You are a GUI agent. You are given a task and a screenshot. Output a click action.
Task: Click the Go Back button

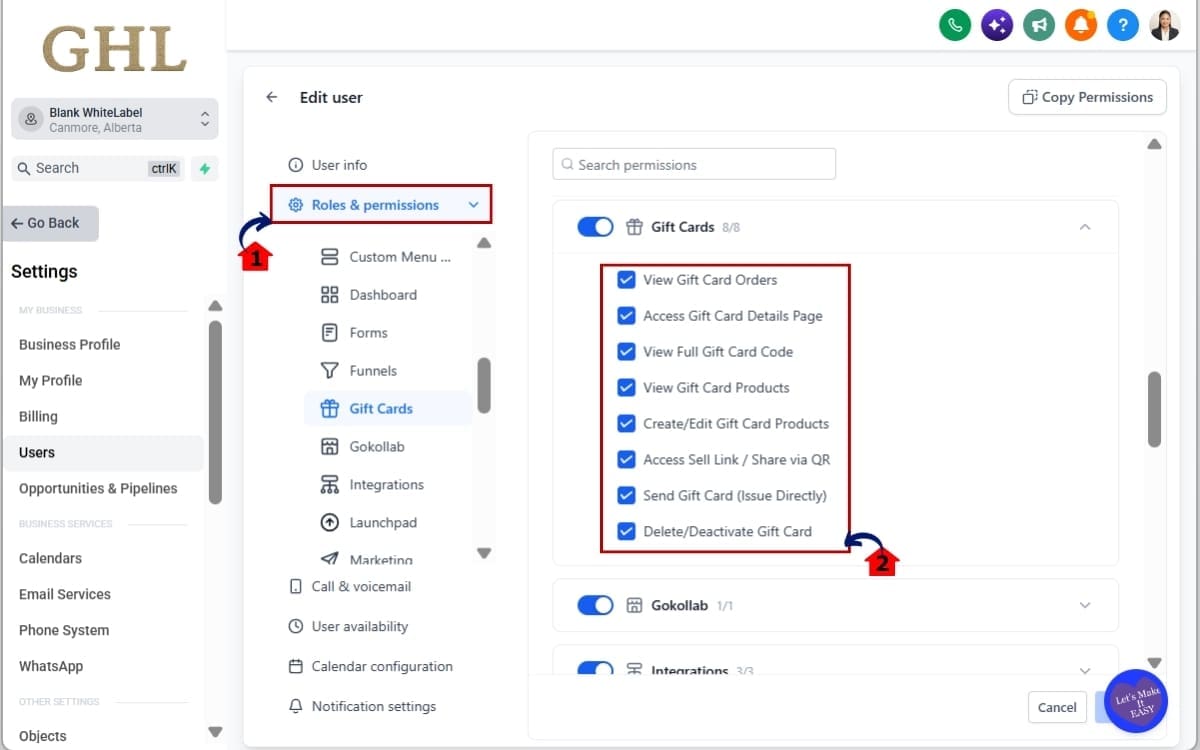click(x=50, y=224)
